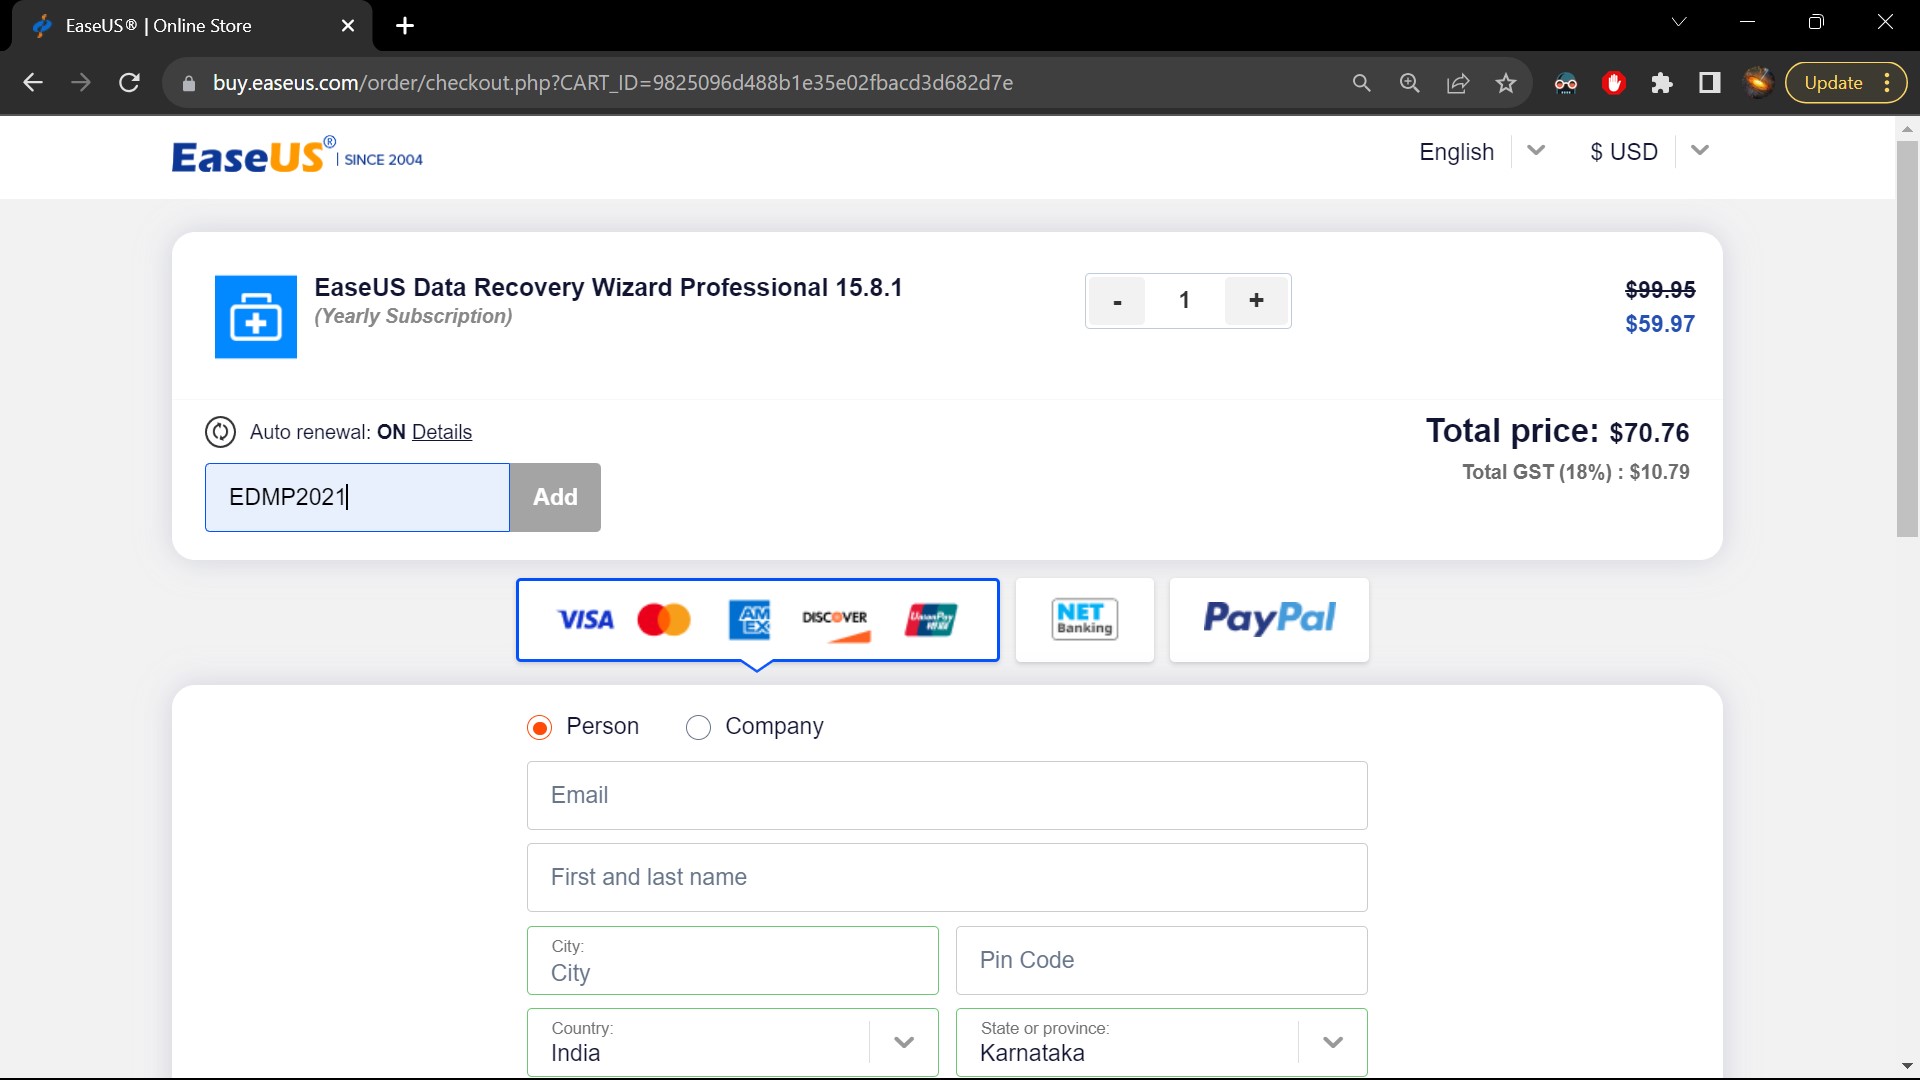Select the Person radio button
1920x1080 pixels.
(539, 727)
